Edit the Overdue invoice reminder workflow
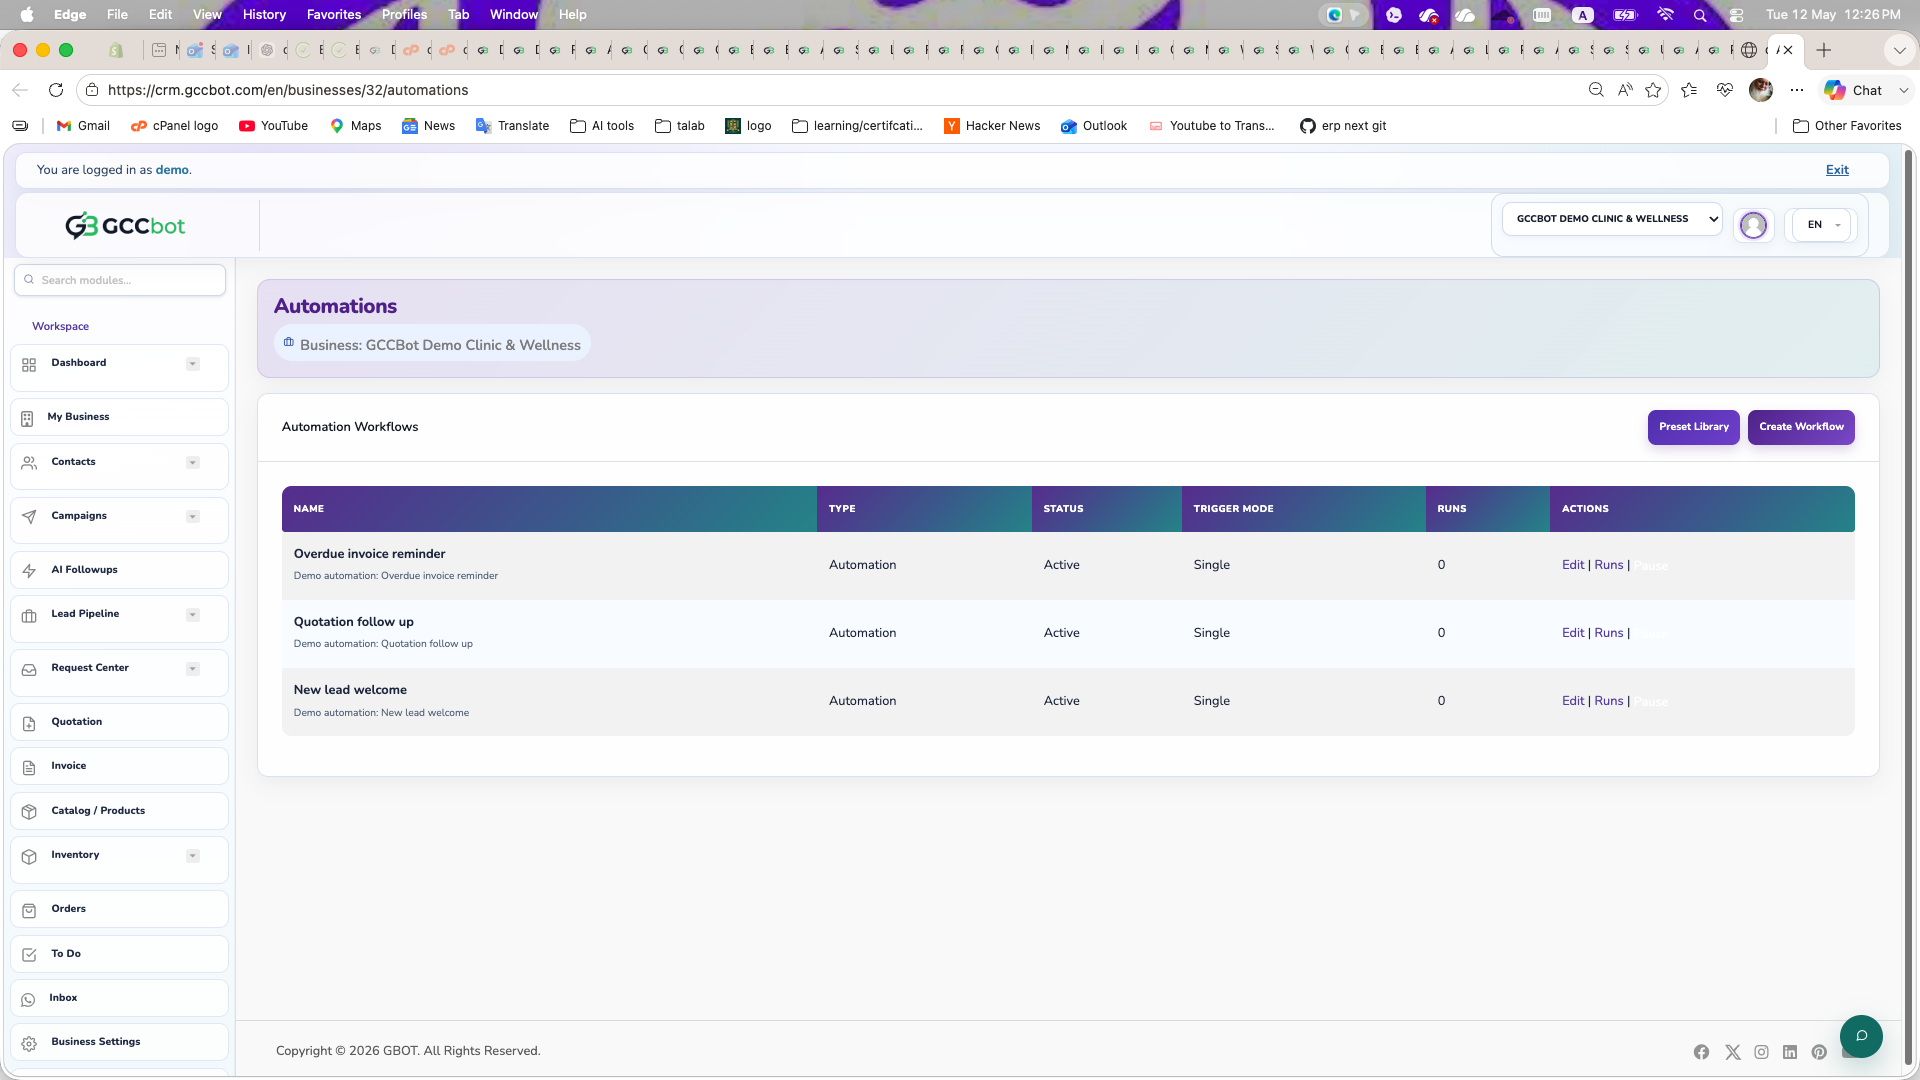Screen dimensions: 1920x1080 [x=1573, y=565]
